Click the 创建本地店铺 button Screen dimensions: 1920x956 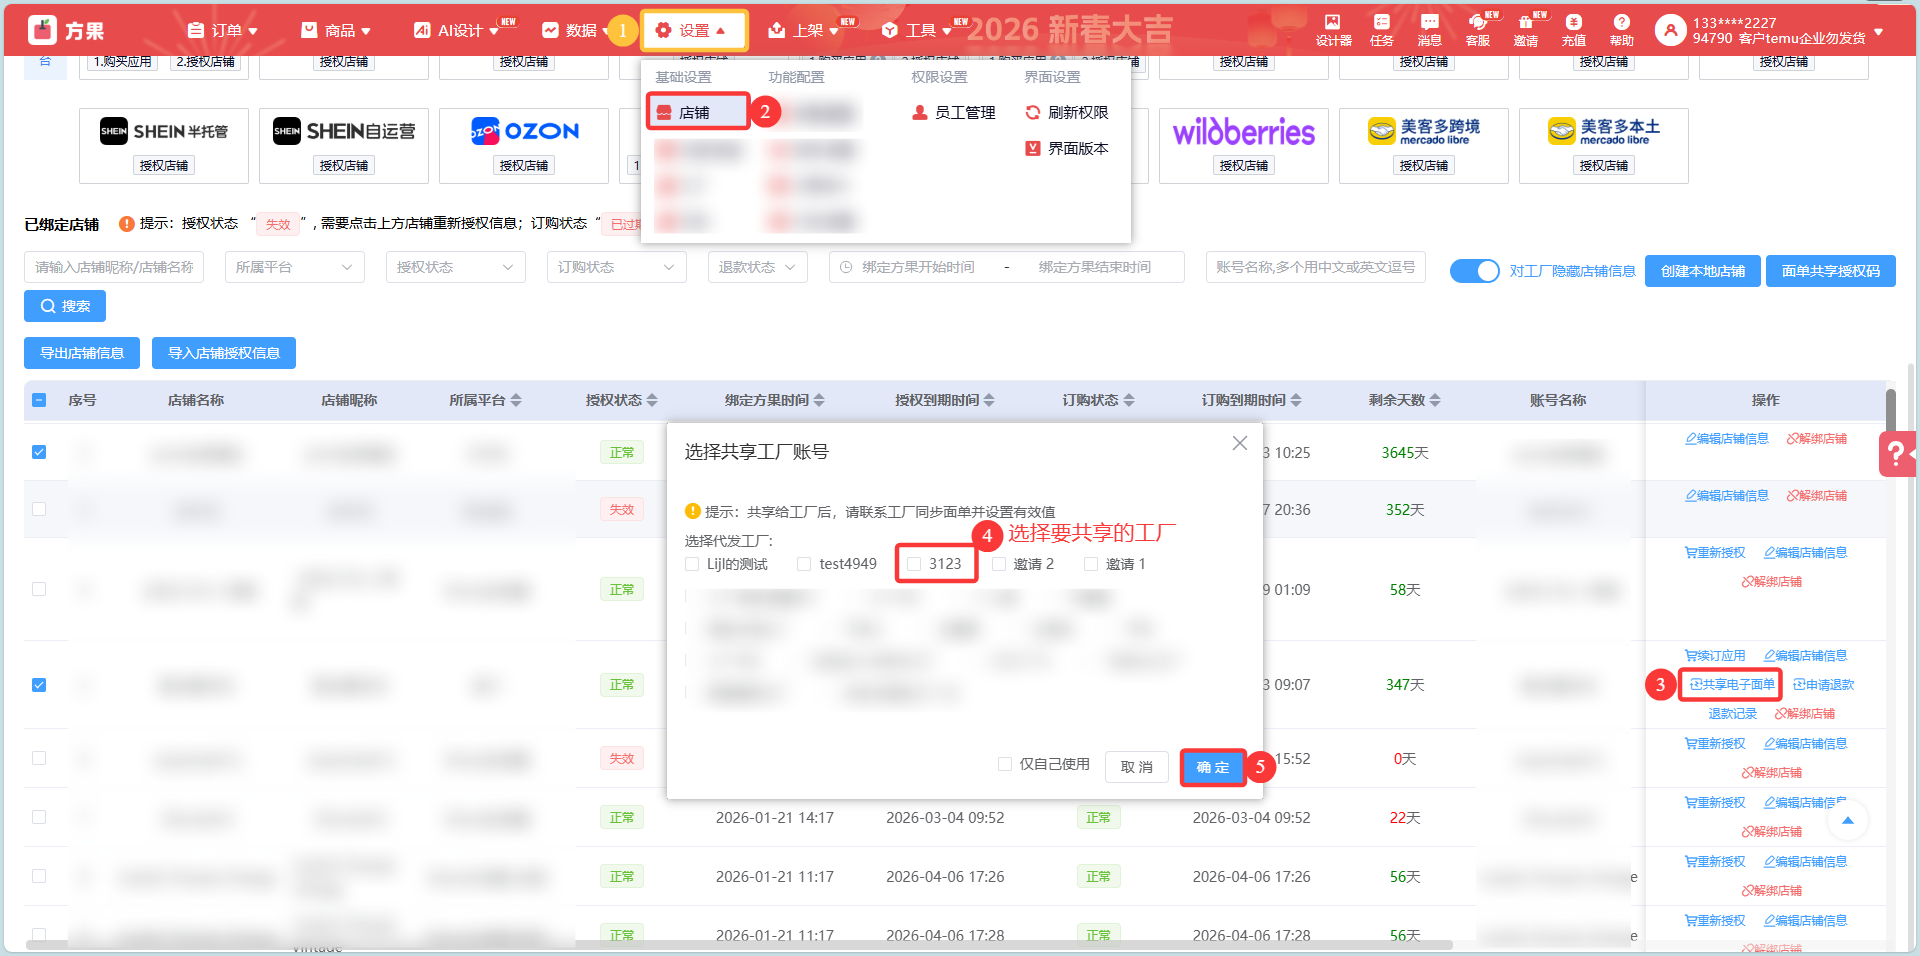click(1703, 271)
